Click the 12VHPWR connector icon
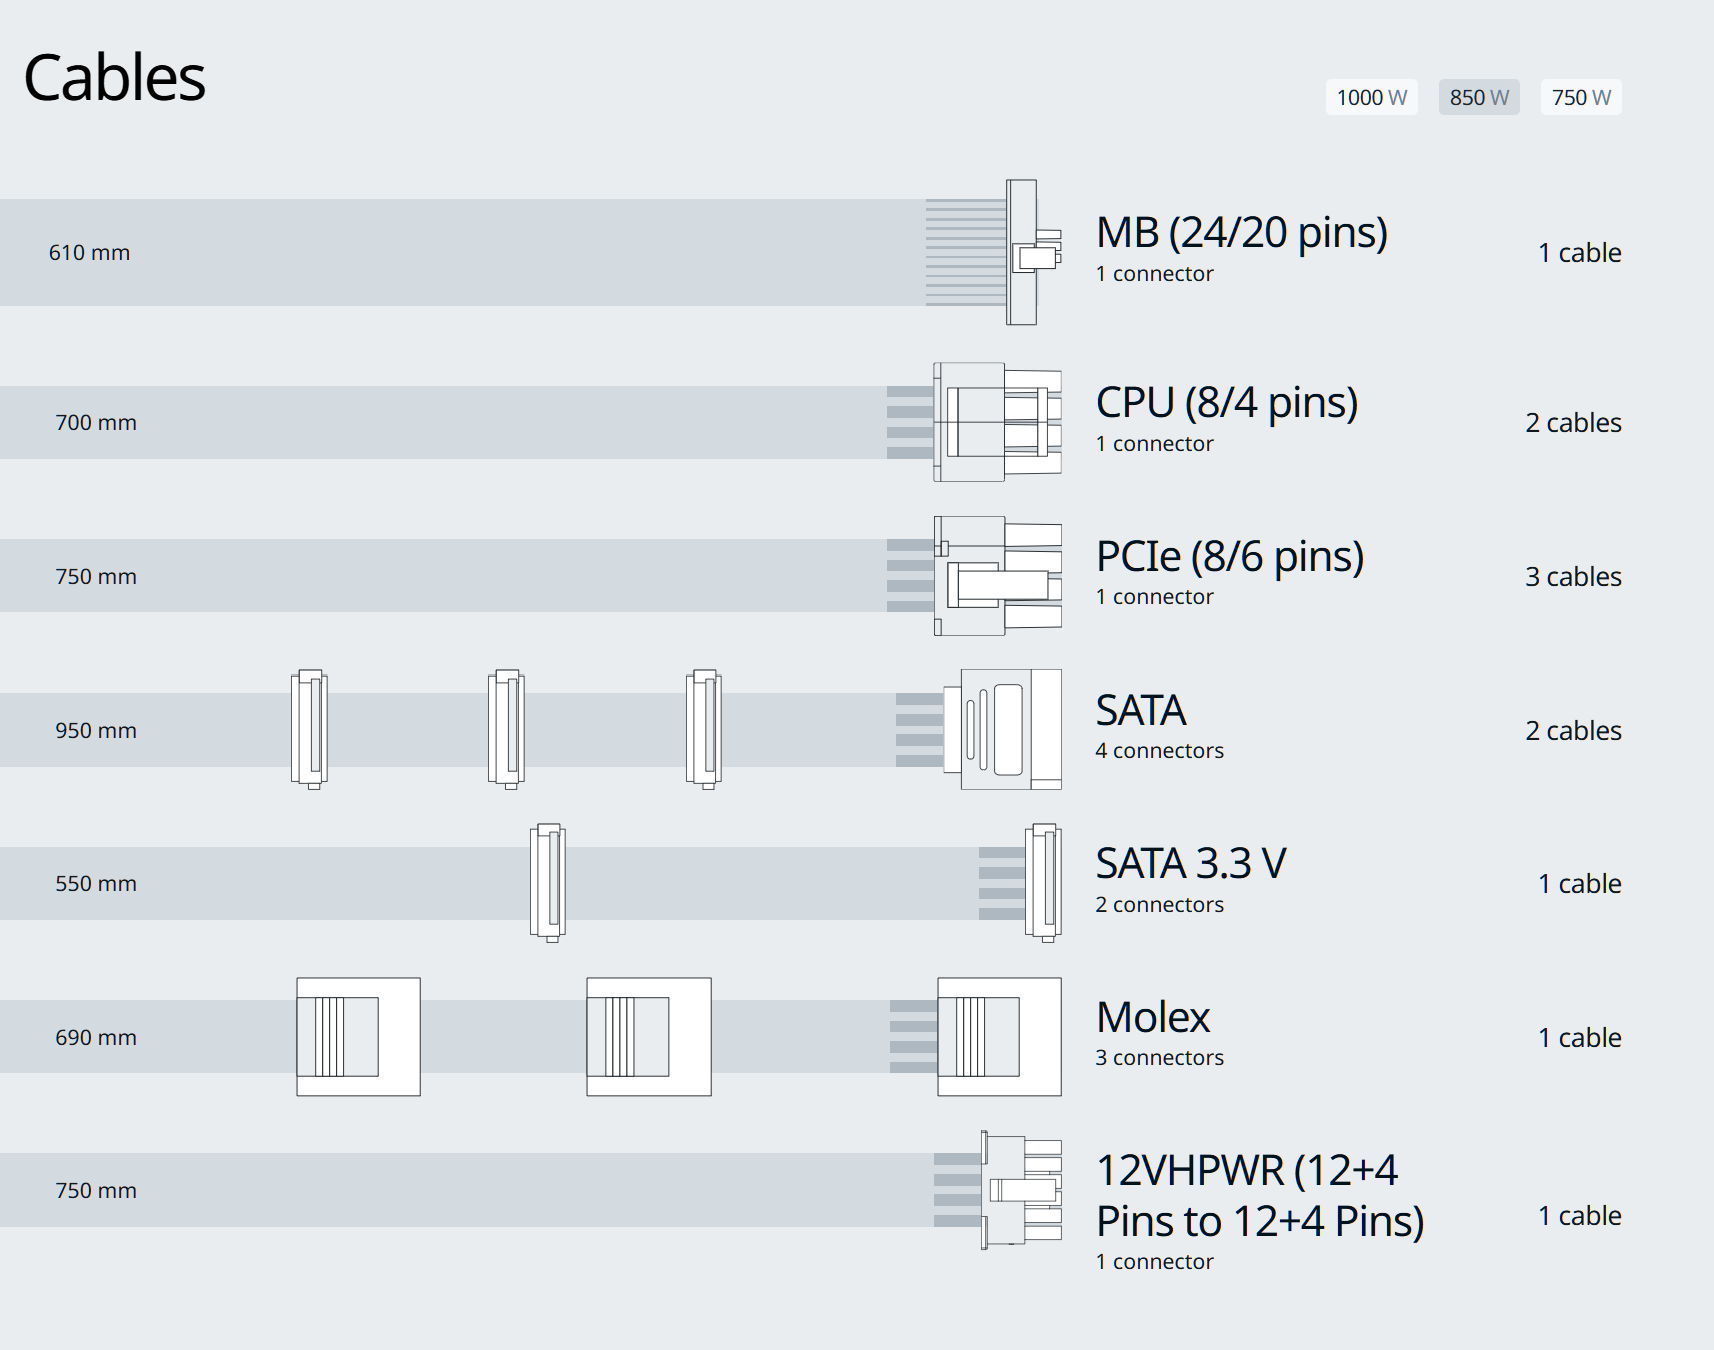The width and height of the screenshot is (1714, 1350). click(1021, 1190)
